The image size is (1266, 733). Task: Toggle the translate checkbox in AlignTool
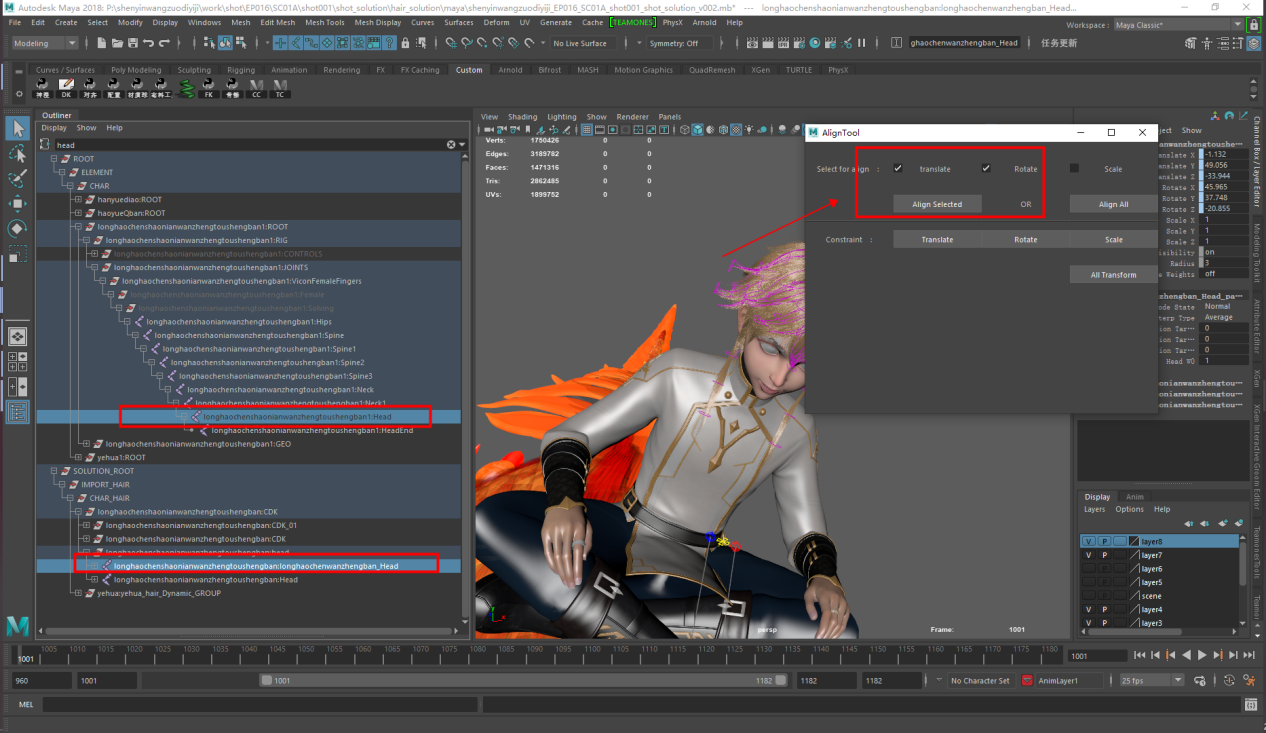pos(898,169)
